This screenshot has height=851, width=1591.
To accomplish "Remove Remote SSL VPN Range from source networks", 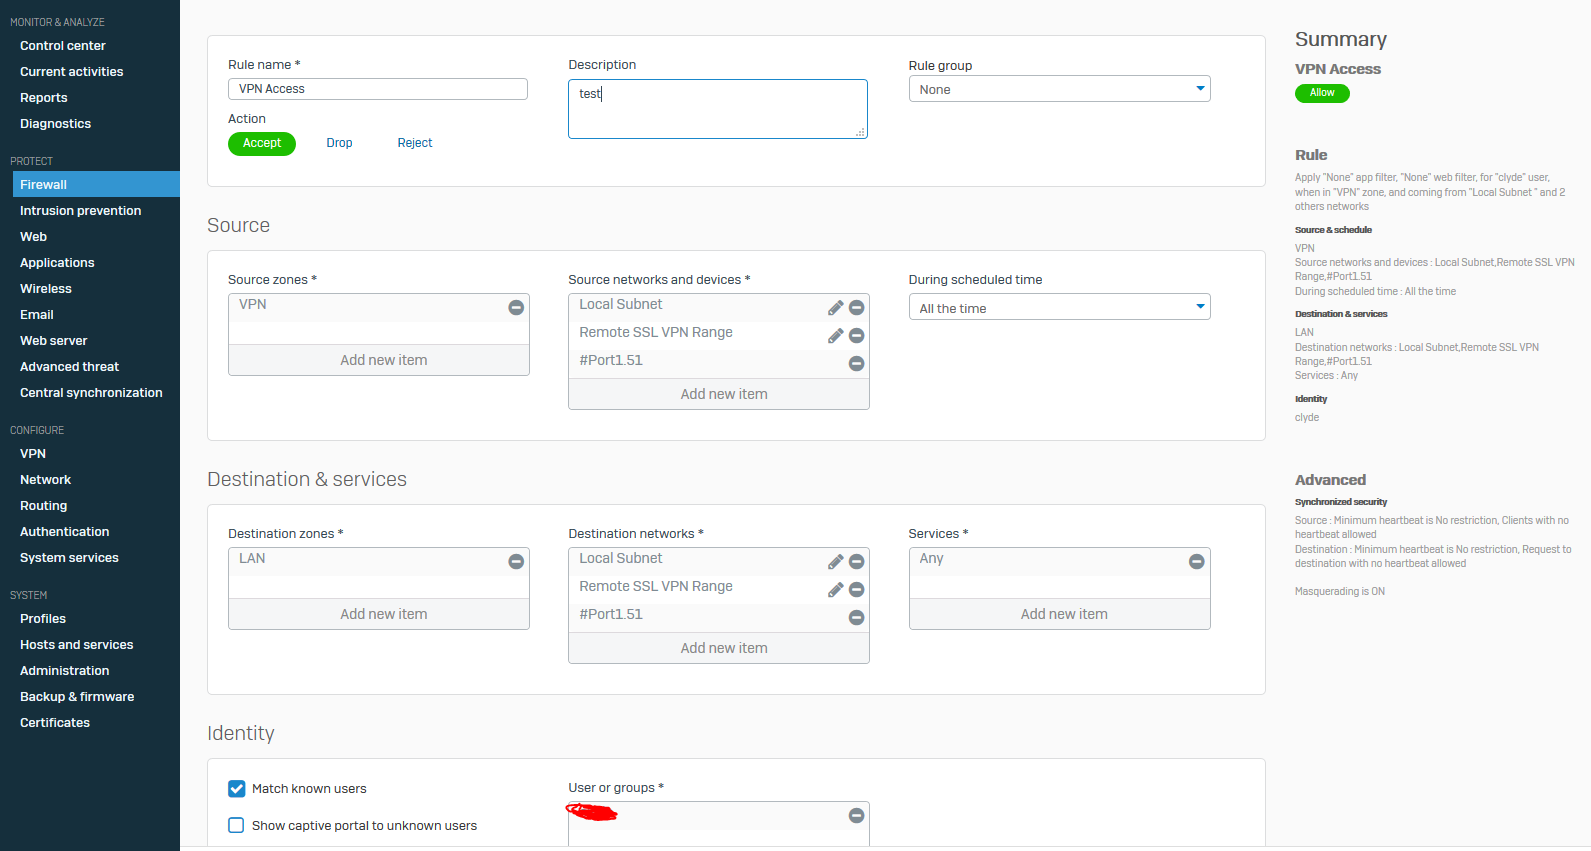I will [856, 336].
